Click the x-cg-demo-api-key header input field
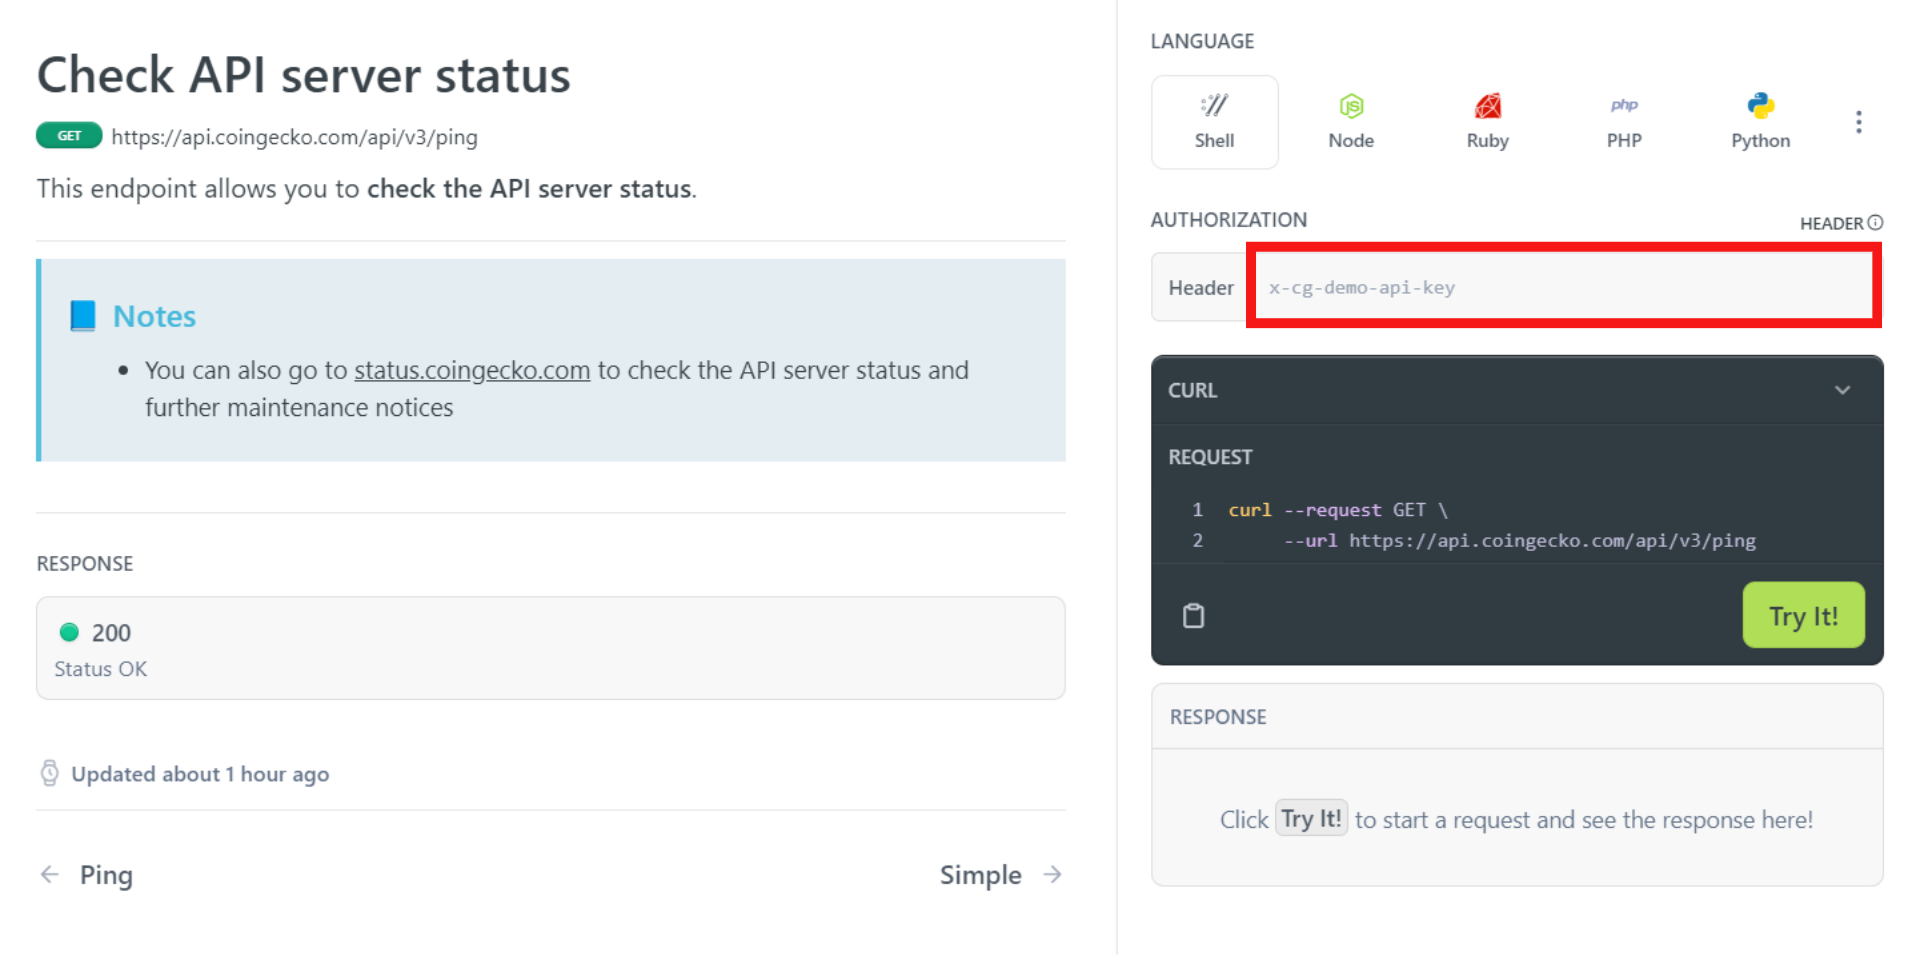1915x957 pixels. (x=1563, y=287)
